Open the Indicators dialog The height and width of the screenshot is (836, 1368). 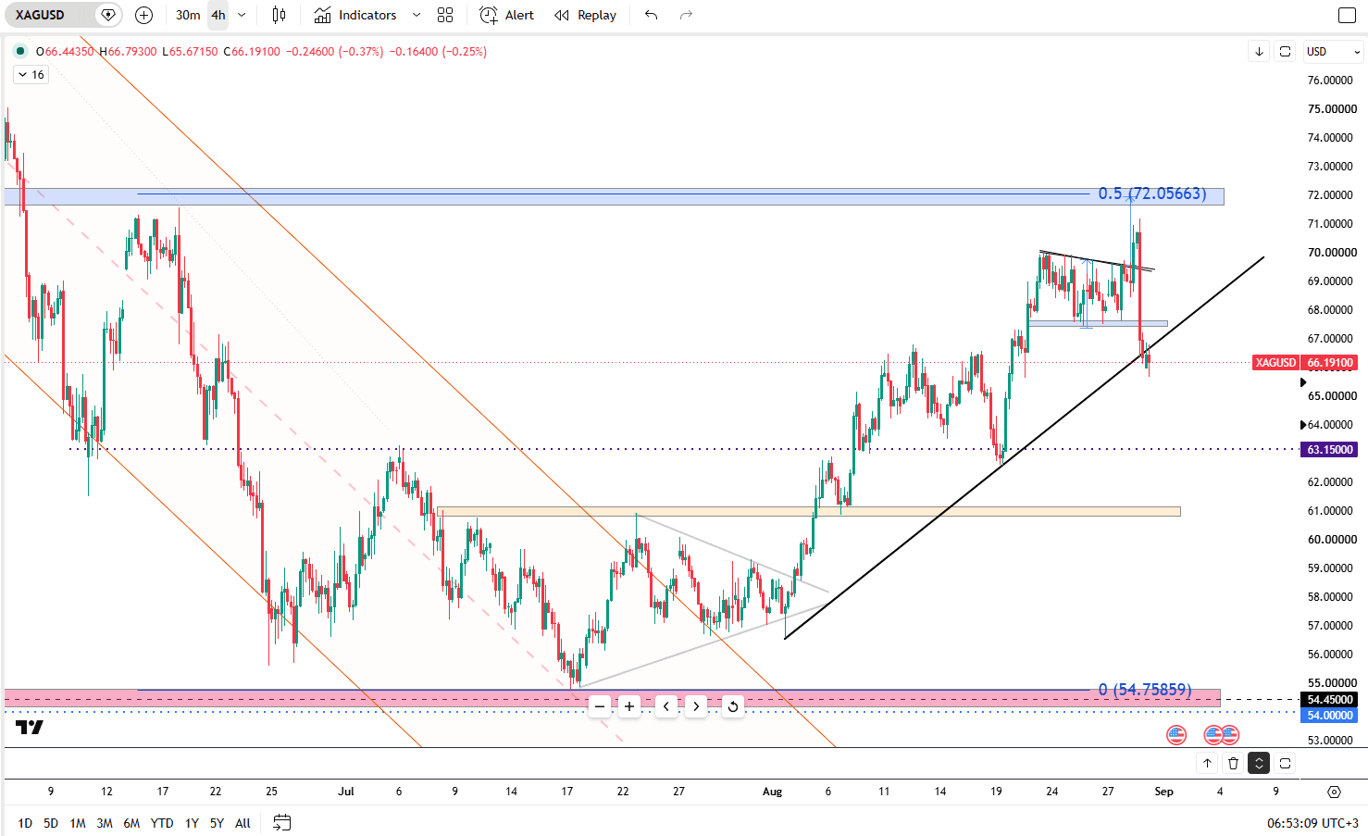click(x=355, y=15)
